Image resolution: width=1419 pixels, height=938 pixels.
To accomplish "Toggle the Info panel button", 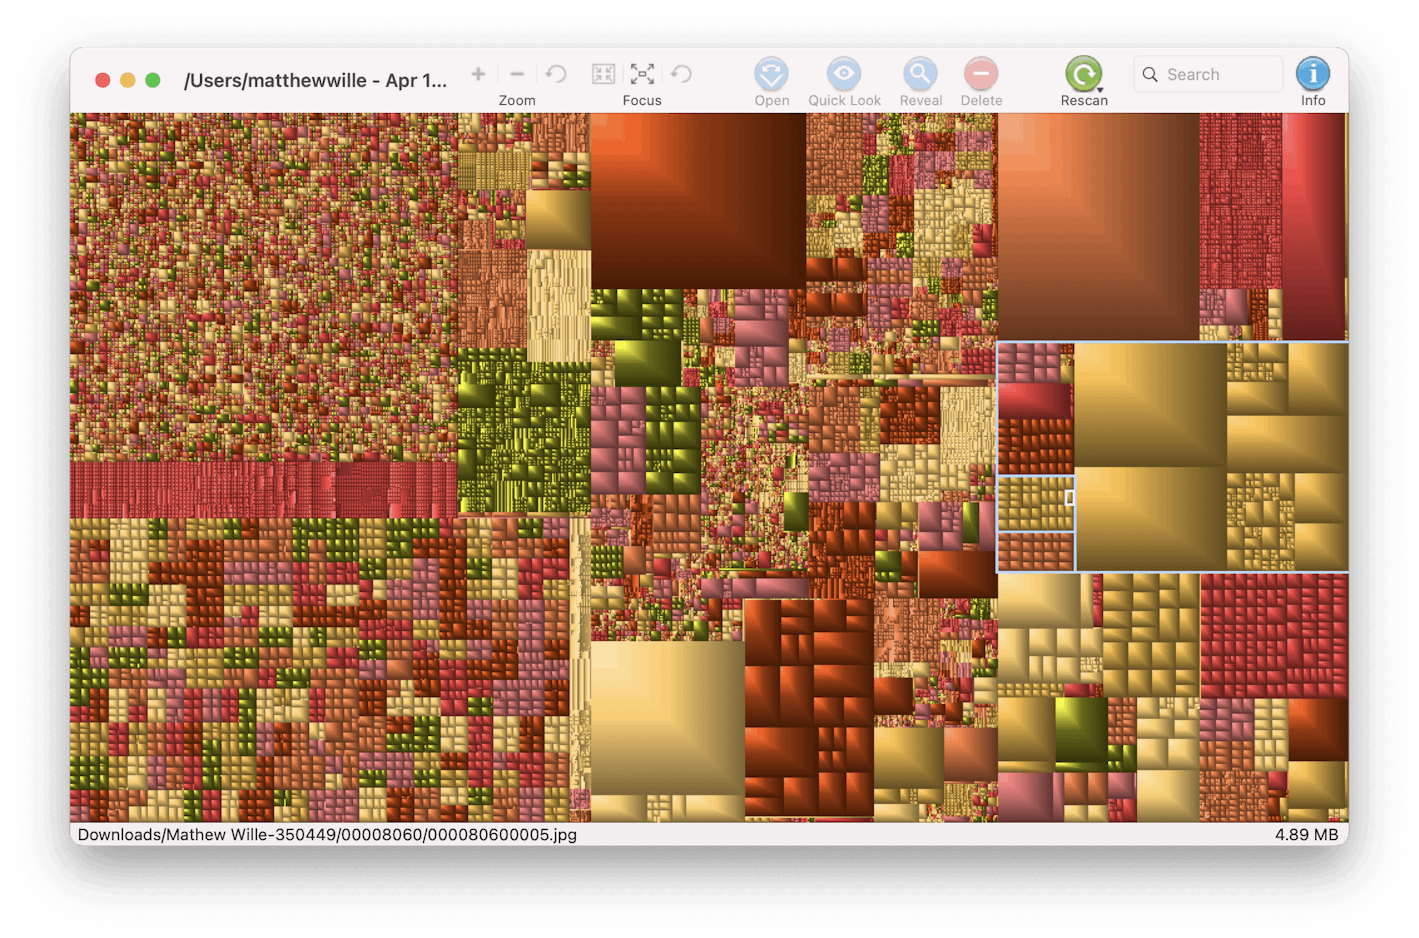I will [1312, 75].
